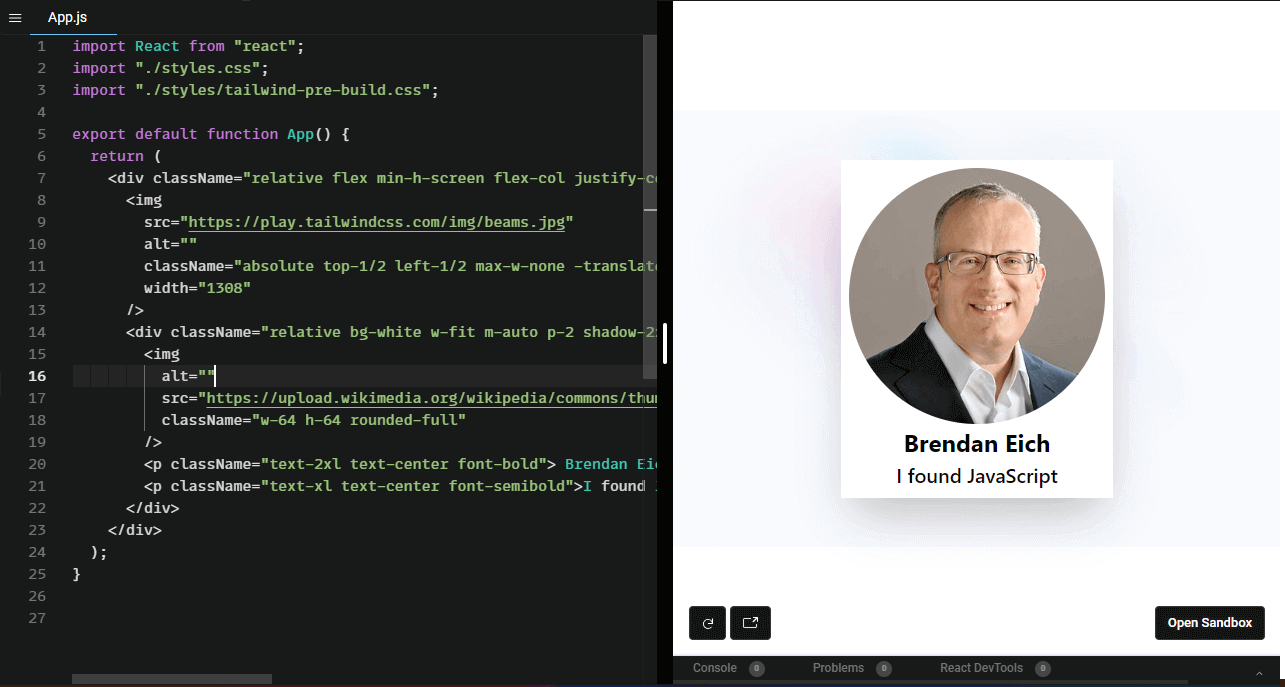Click the 'absolute top-1/2 left-1/2' className line
Screen dimensions: 1285x687
tap(400, 266)
